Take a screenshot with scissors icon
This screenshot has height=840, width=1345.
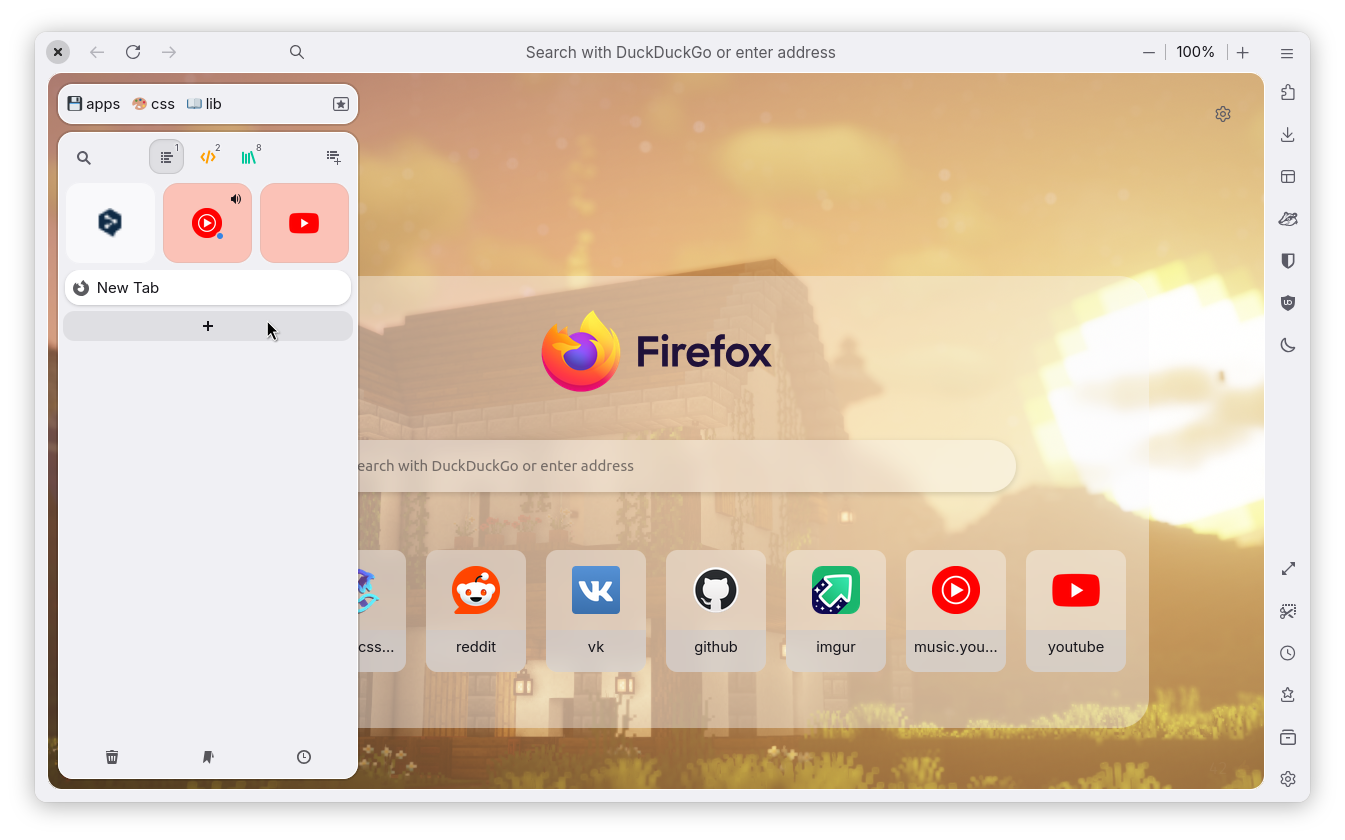[1288, 611]
